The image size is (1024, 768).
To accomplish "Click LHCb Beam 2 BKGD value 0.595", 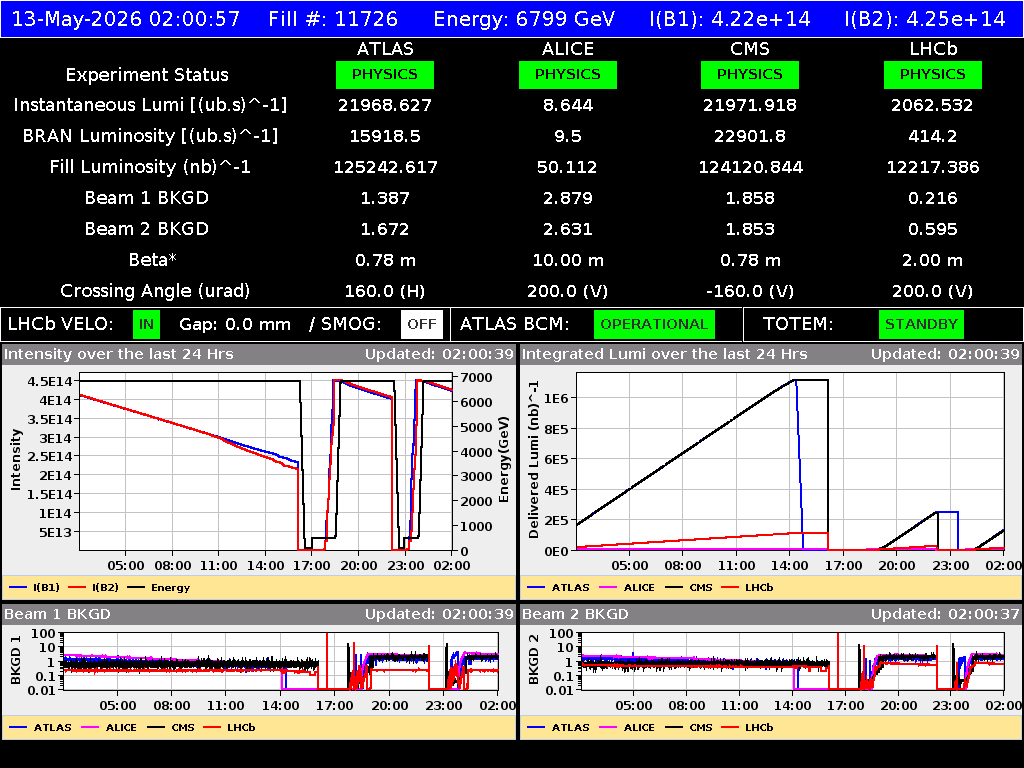I will click(933, 229).
